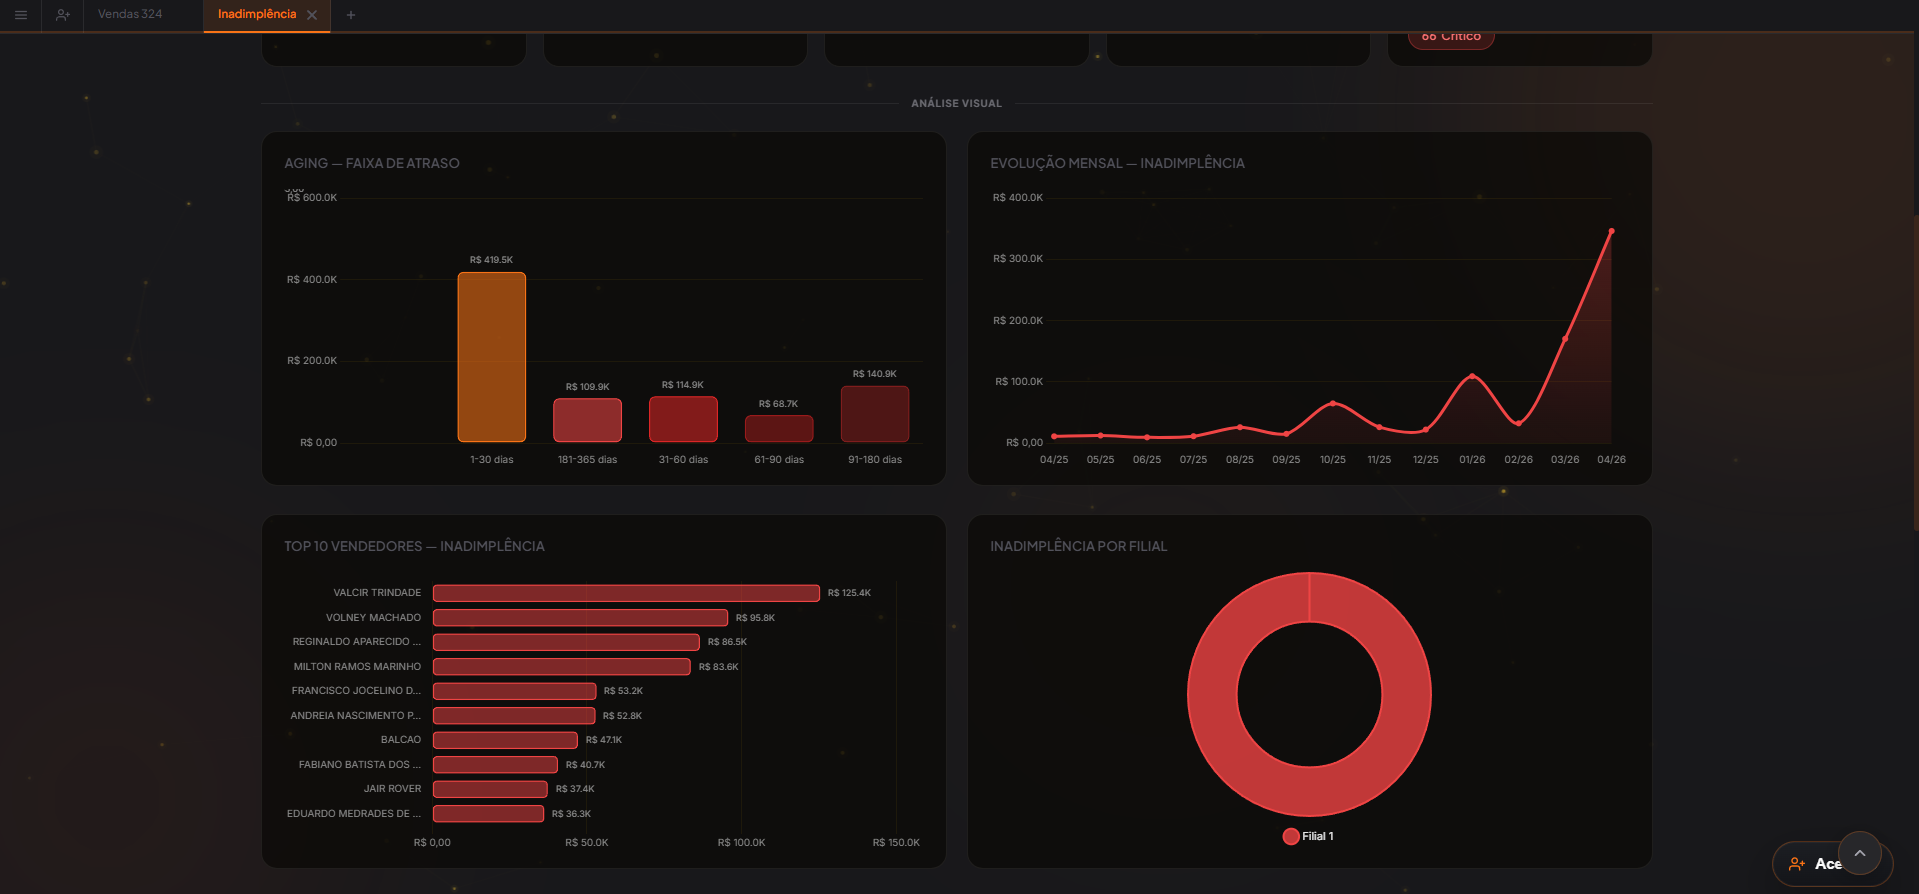Select the 181-365 dias bar
Viewport: 1919px width, 894px height.
588,420
